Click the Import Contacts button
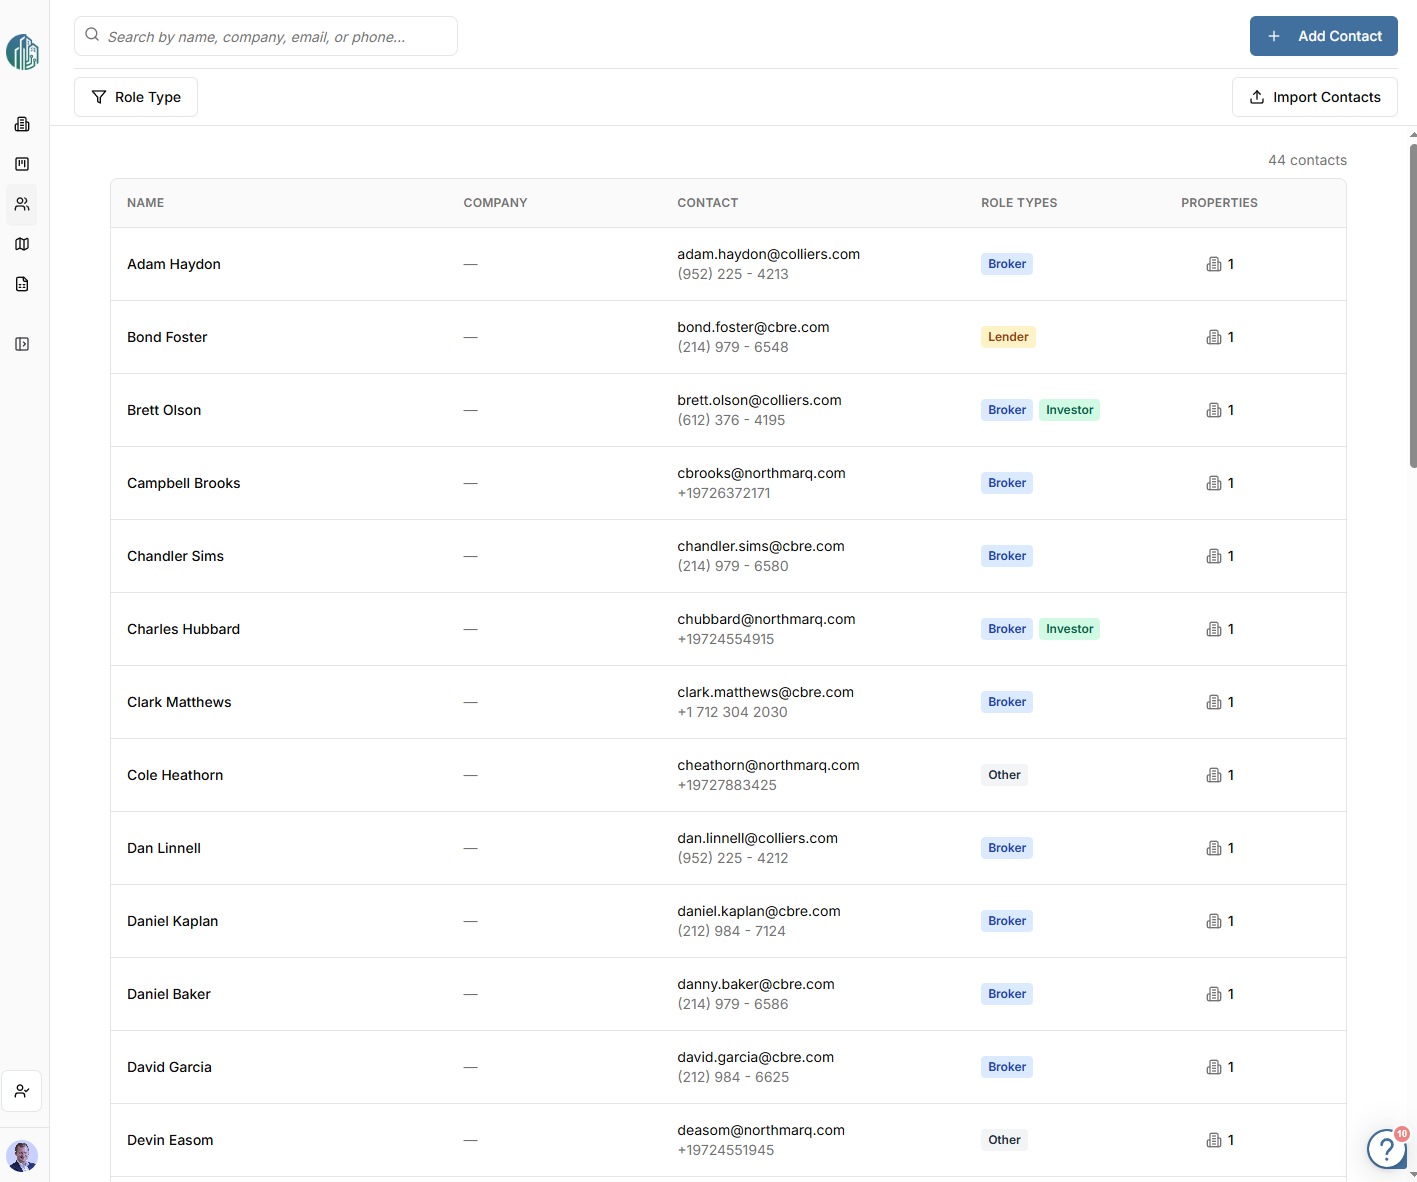The image size is (1417, 1182). click(1314, 97)
